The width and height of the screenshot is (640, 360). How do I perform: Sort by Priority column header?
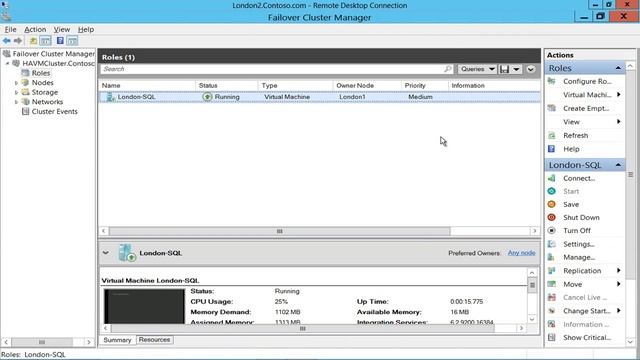click(x=424, y=86)
